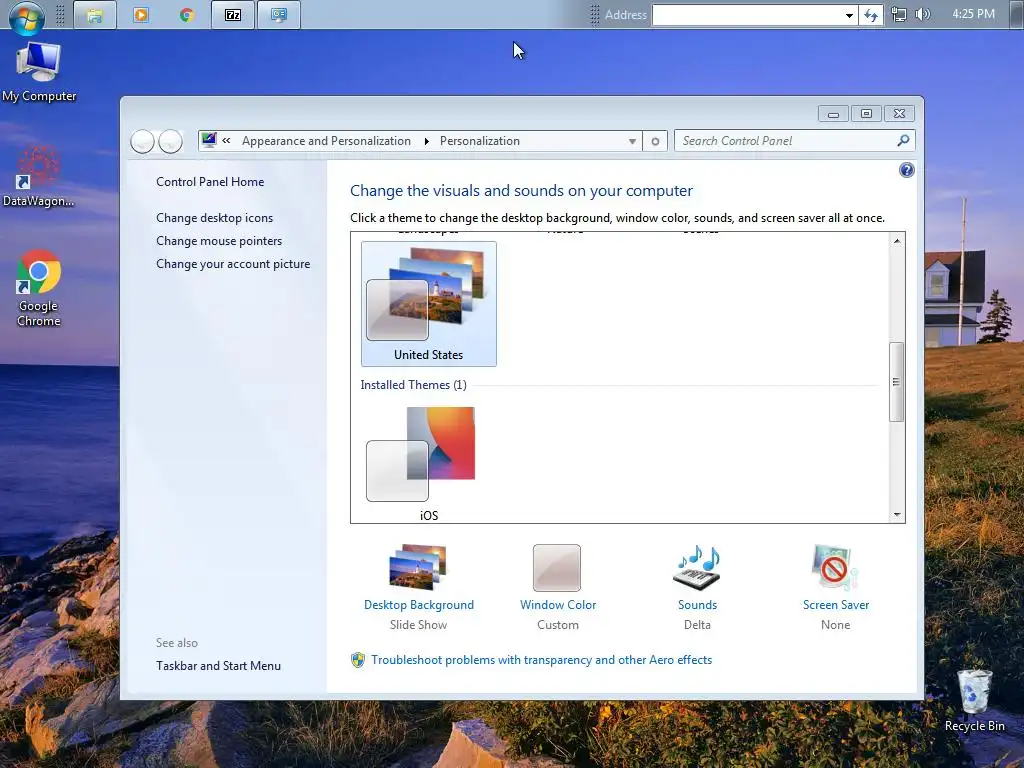Click the Address toolbar go arrows
Viewport: 1024px width, 768px height.
[x=871, y=15]
